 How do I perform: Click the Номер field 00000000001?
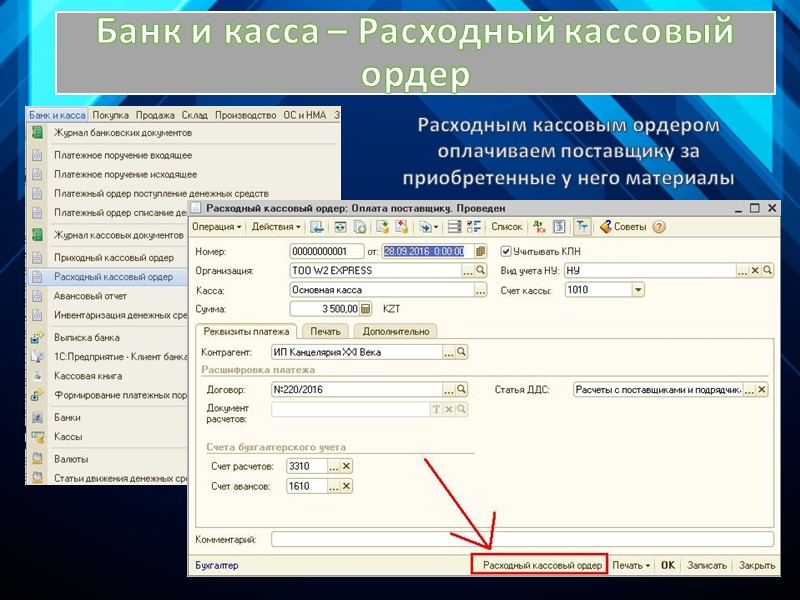point(327,251)
